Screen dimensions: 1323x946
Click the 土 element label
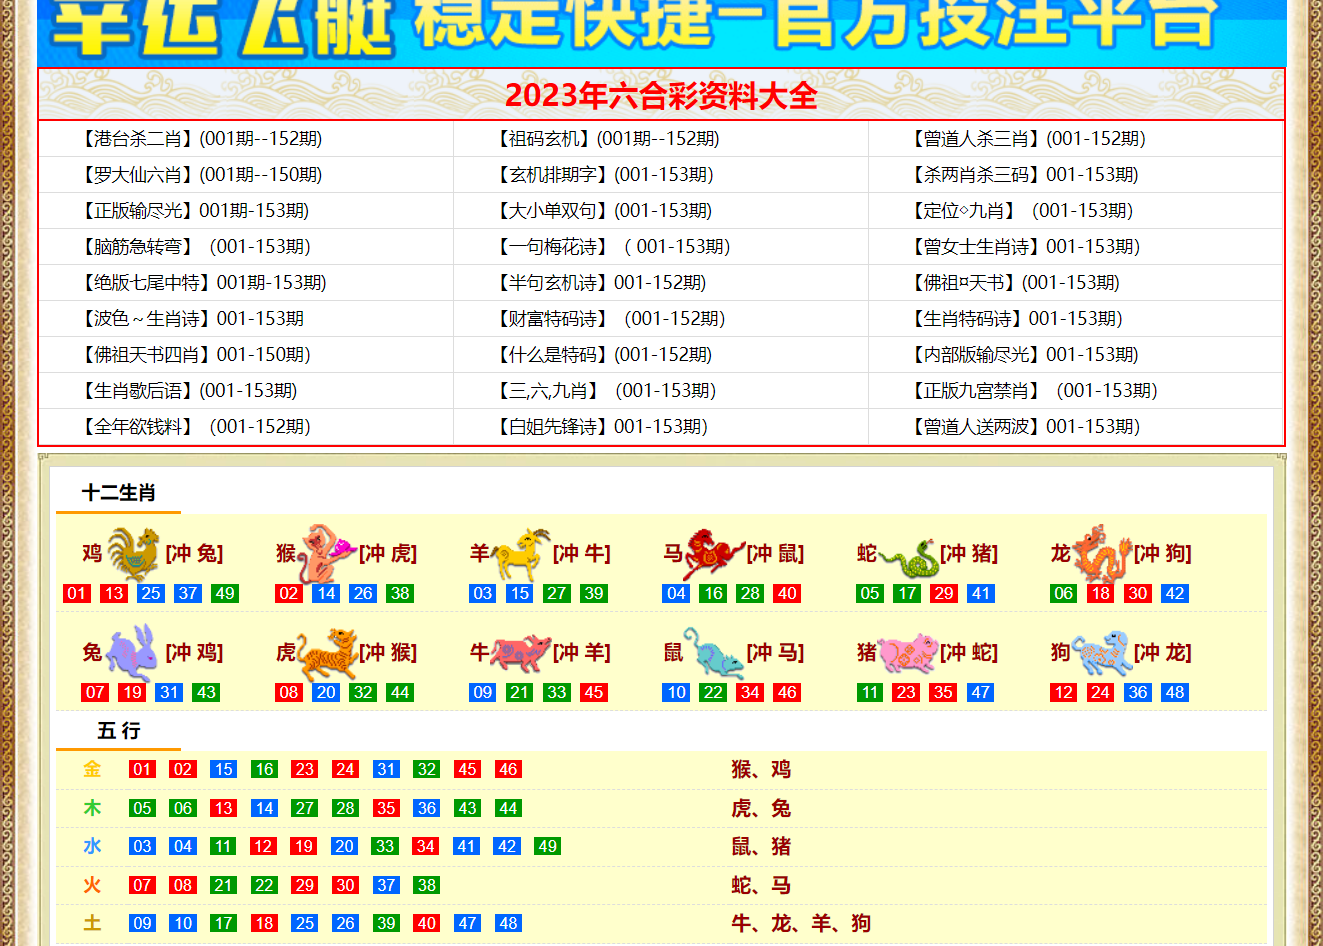tap(92, 923)
